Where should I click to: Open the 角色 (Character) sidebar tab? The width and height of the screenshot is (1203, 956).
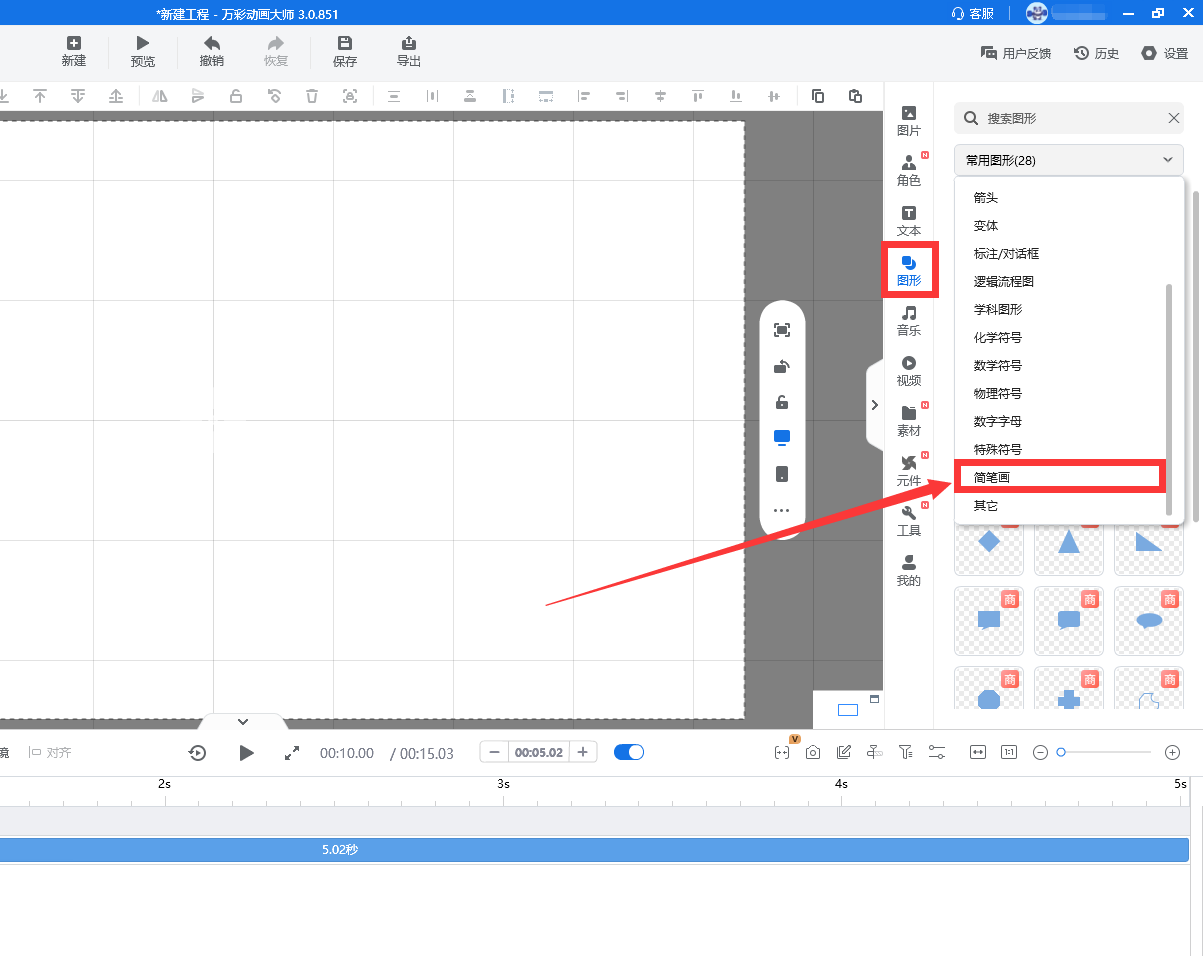[x=909, y=170]
